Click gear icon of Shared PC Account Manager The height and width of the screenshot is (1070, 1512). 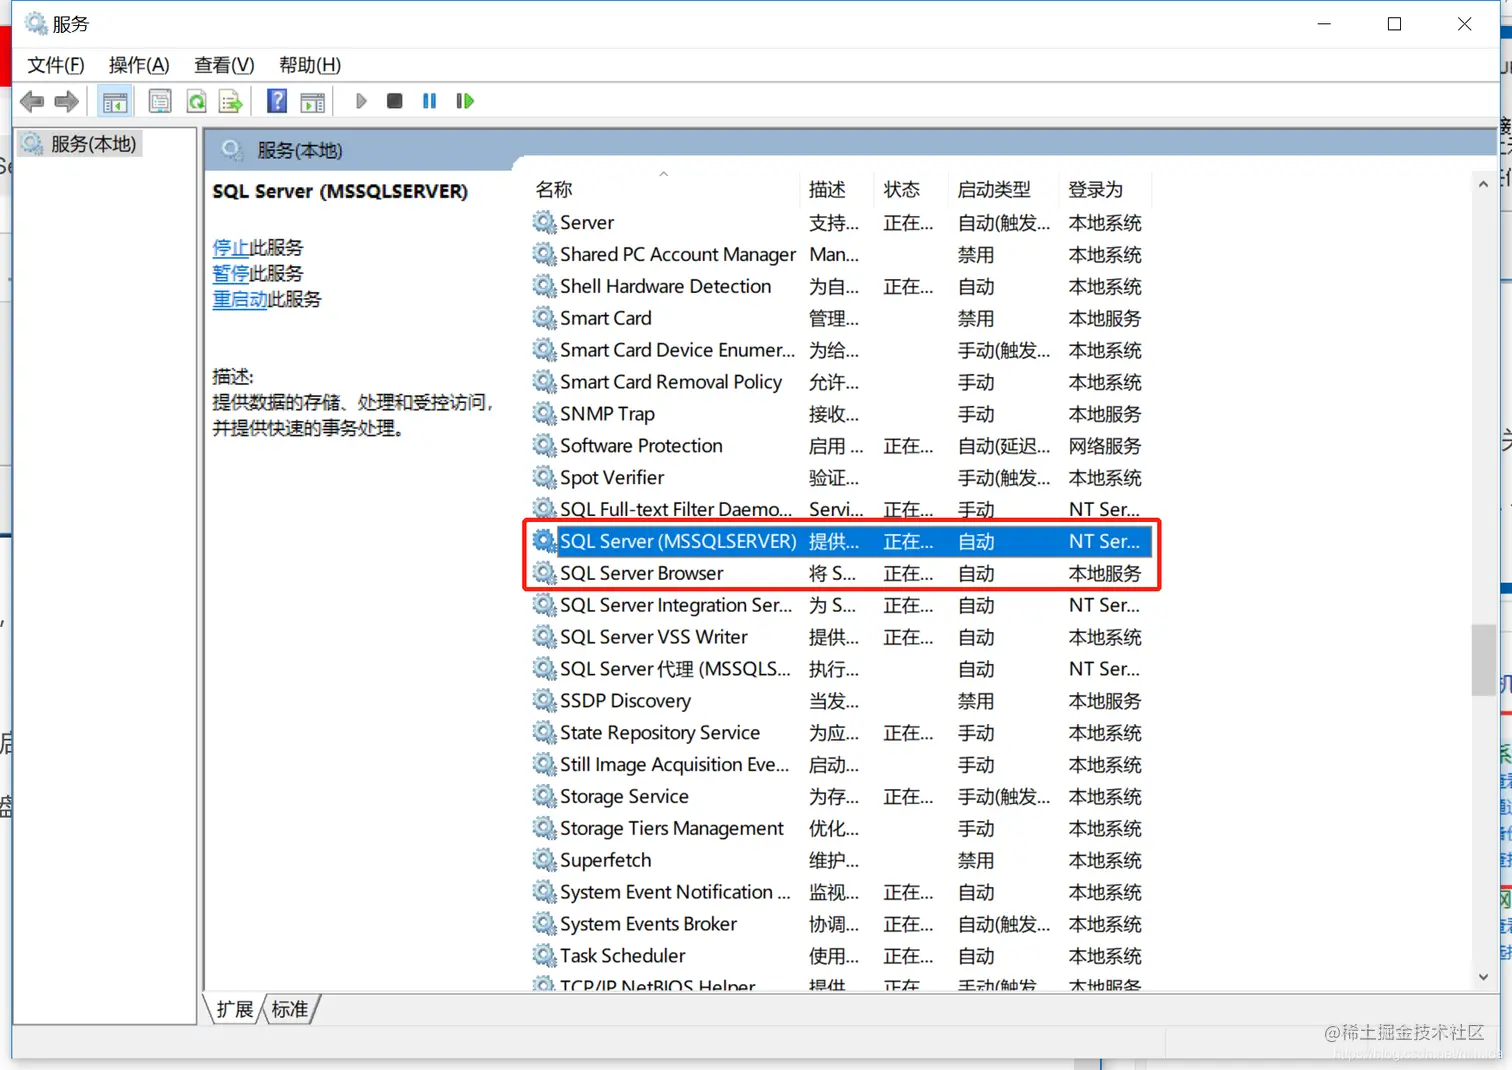point(544,254)
